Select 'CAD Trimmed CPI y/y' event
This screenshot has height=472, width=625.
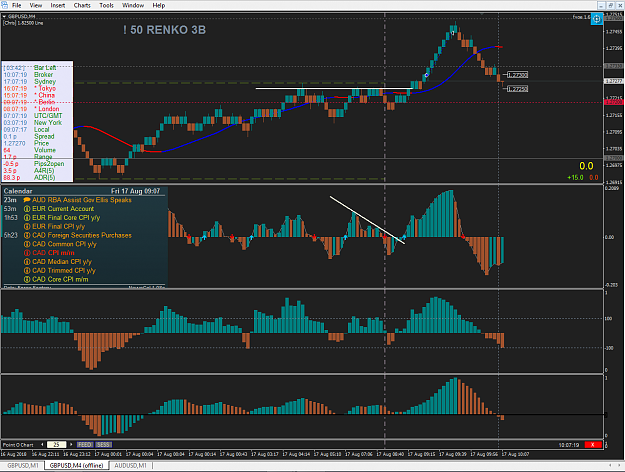click(64, 270)
